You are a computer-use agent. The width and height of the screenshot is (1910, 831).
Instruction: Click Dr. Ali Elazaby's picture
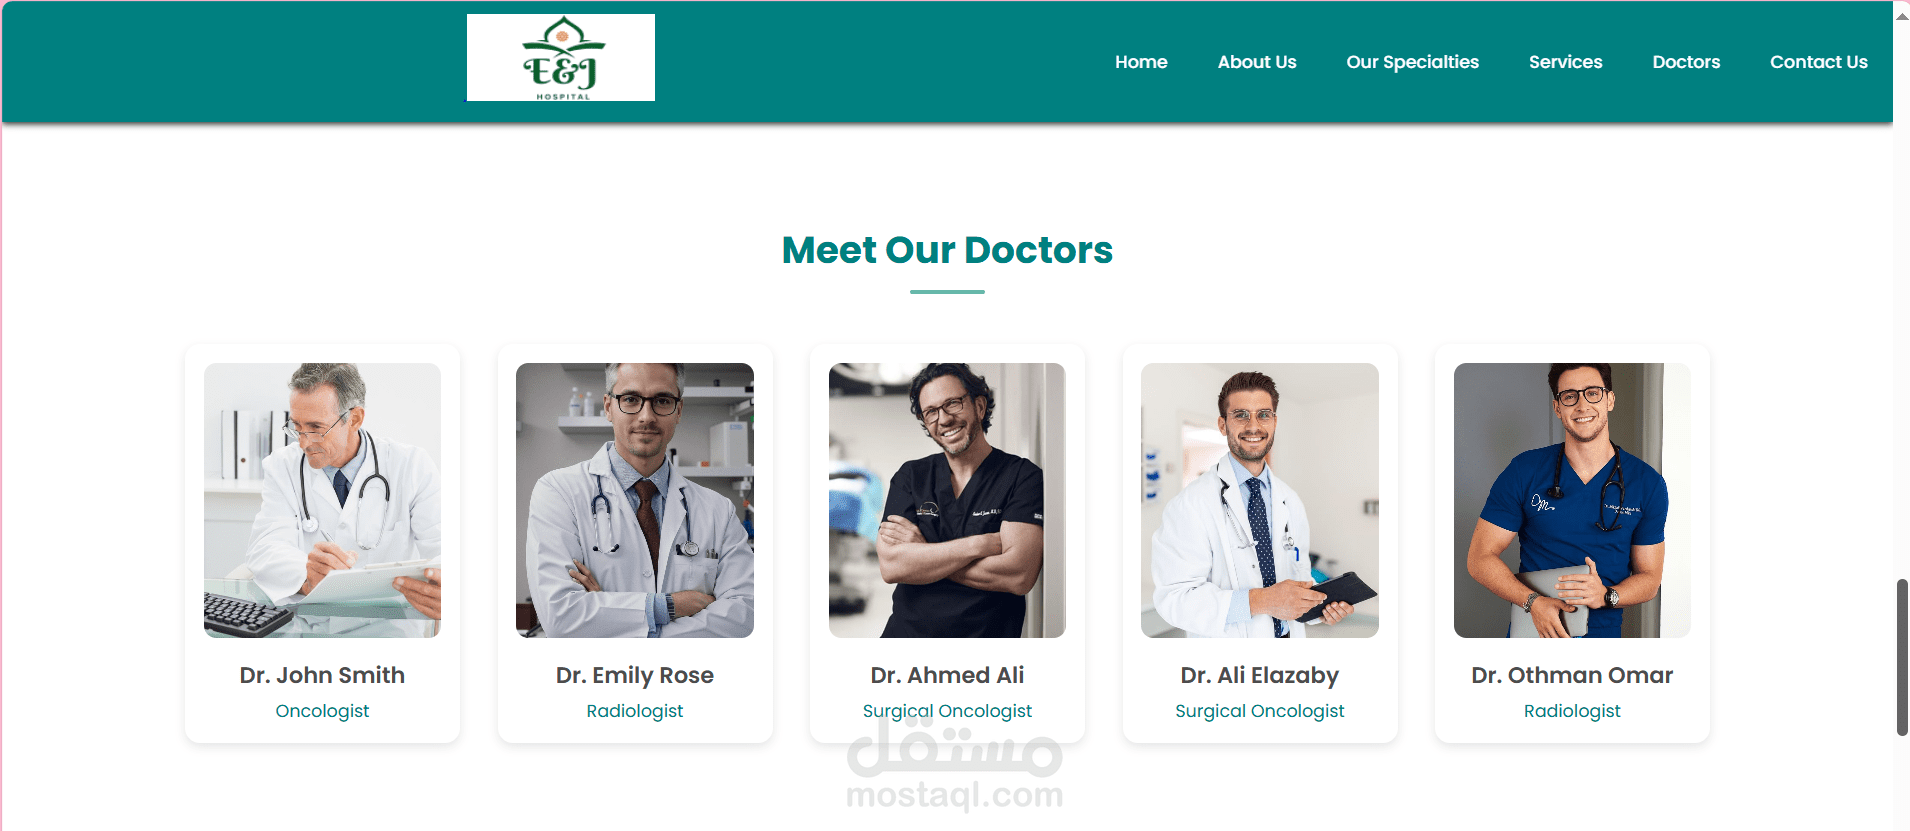pyautogui.click(x=1260, y=500)
